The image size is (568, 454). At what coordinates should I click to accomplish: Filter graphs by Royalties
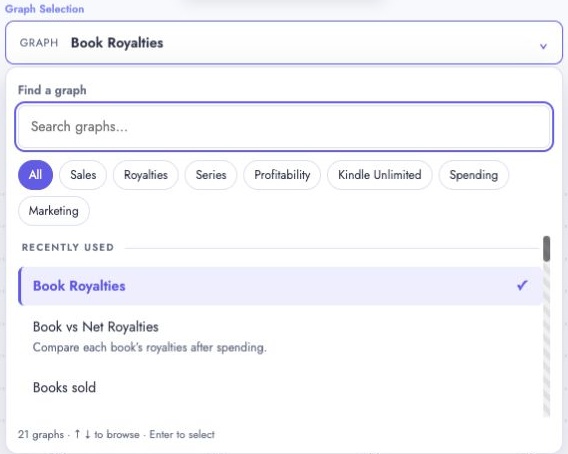146,175
